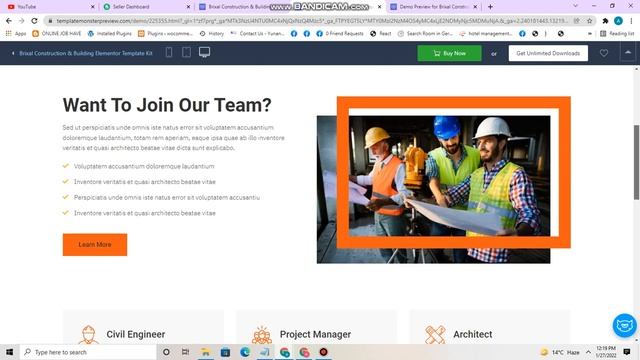Go back to Brixal Construction template page
640x360 pixels.
coord(82,53)
